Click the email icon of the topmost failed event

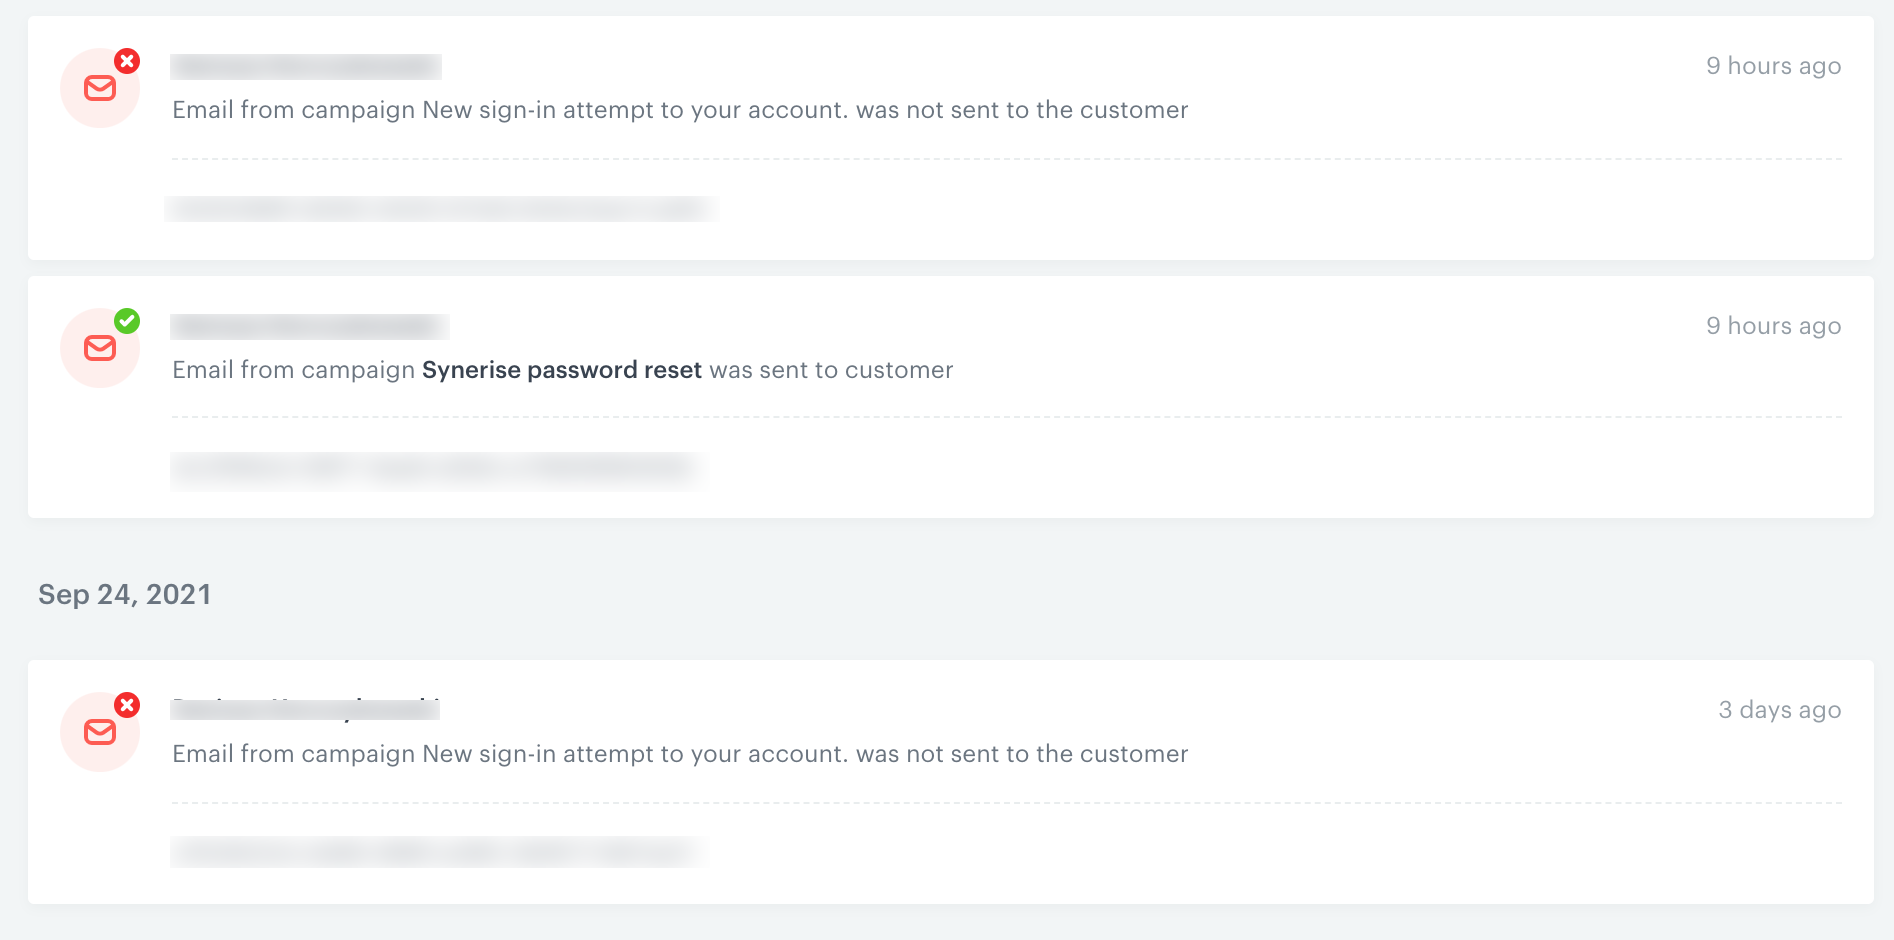[x=100, y=88]
